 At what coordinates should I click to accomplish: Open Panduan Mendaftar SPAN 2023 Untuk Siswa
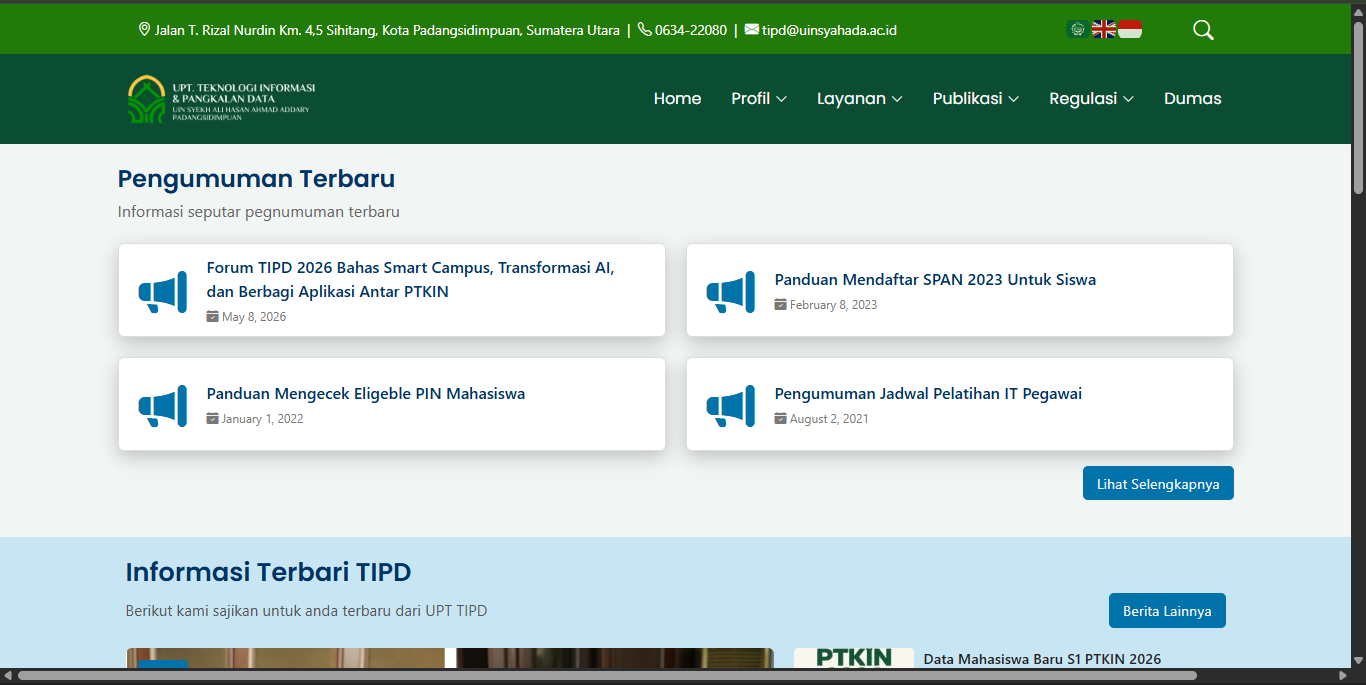coord(935,280)
